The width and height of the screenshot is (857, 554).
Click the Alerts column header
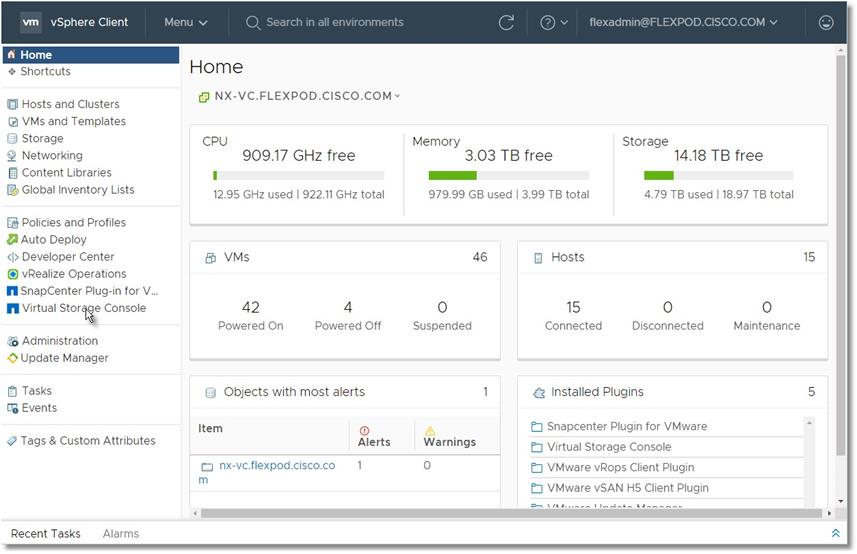[x=374, y=437]
